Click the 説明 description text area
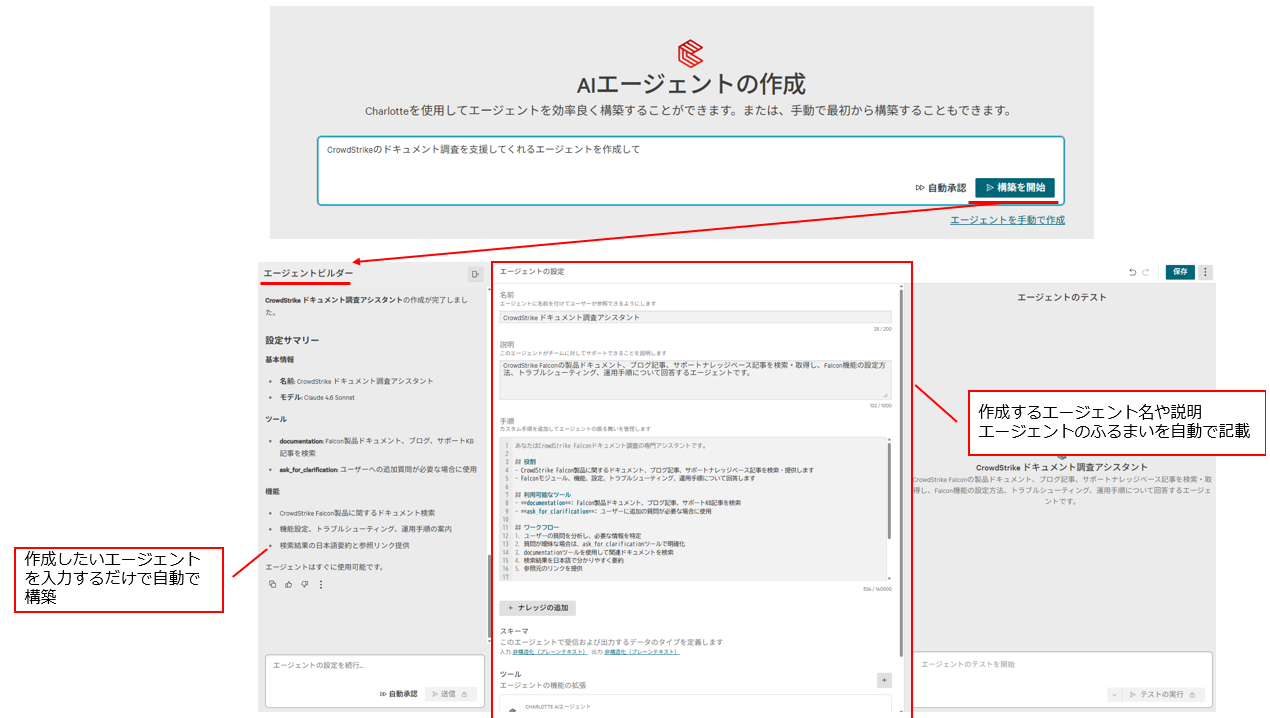Viewport: 1270px width, 718px height. point(695,380)
